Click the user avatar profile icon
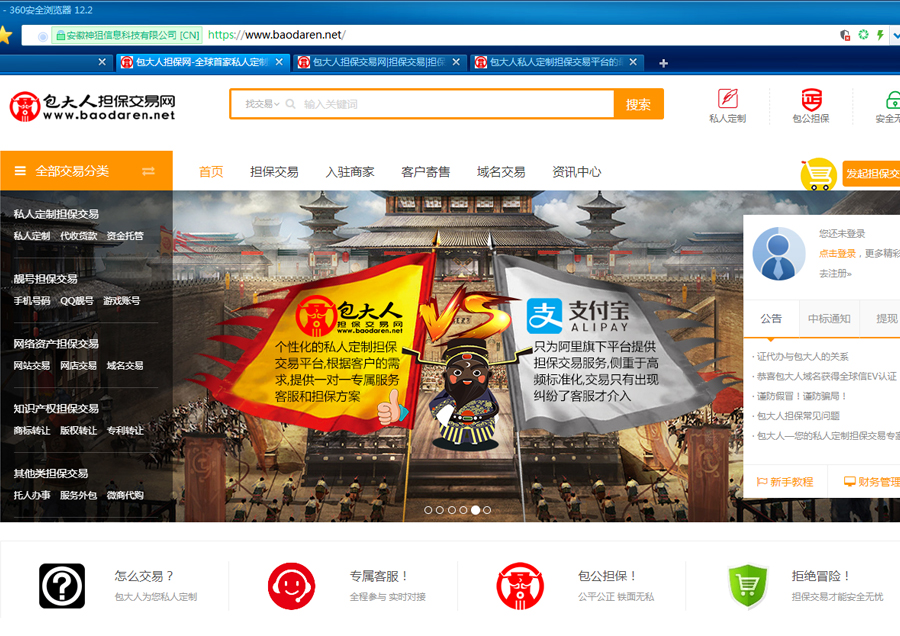Screen dimensions: 900x636 tap(779, 254)
